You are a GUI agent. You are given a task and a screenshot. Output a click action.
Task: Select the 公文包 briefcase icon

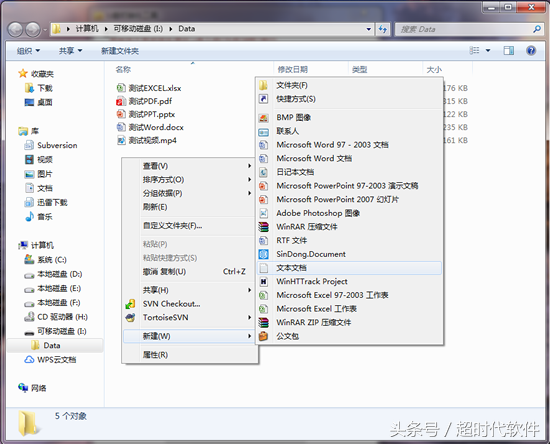(263, 336)
